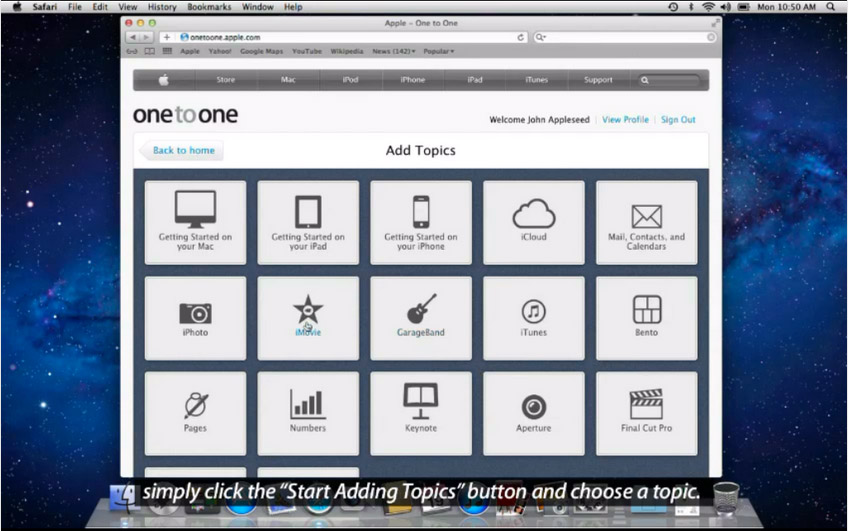
Task: Open the Reading List glasses icon
Action: (x=132, y=51)
